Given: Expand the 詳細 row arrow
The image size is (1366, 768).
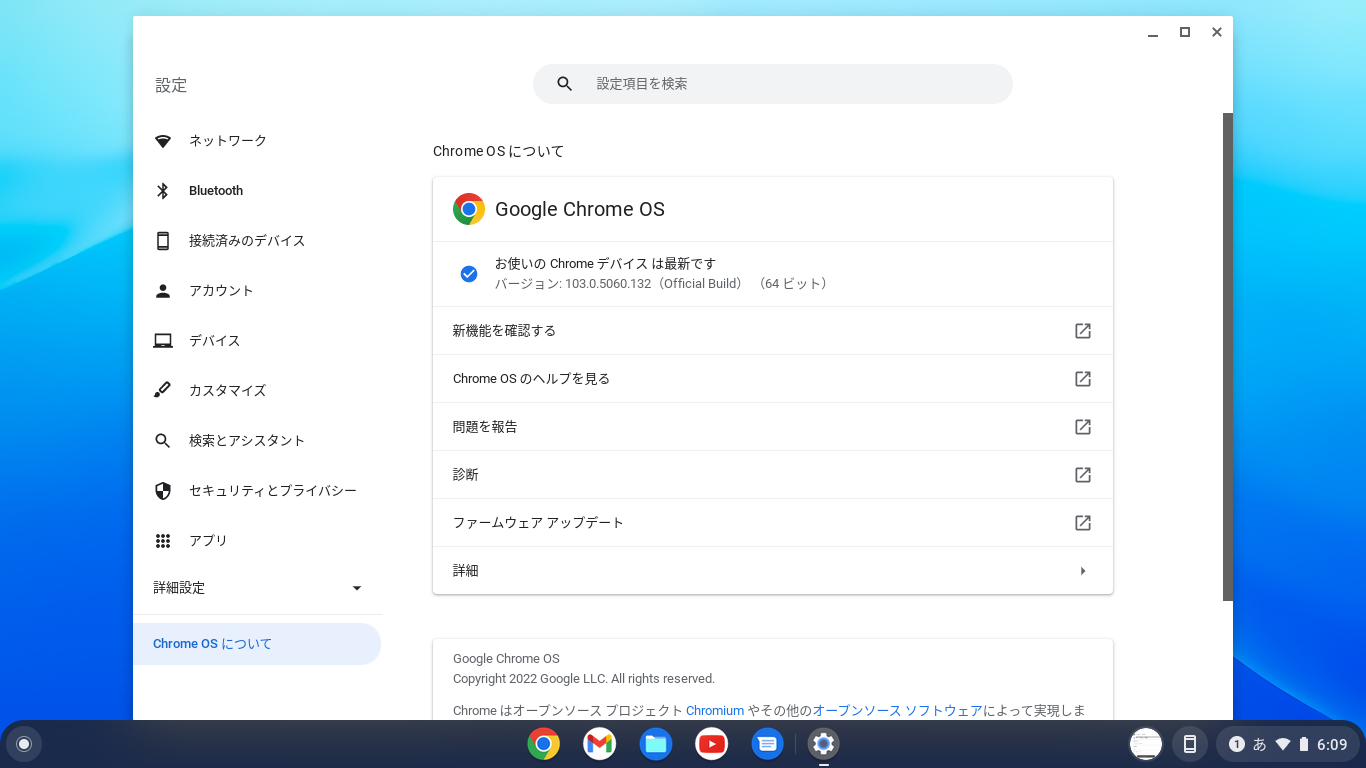Looking at the screenshot, I should (1083, 571).
